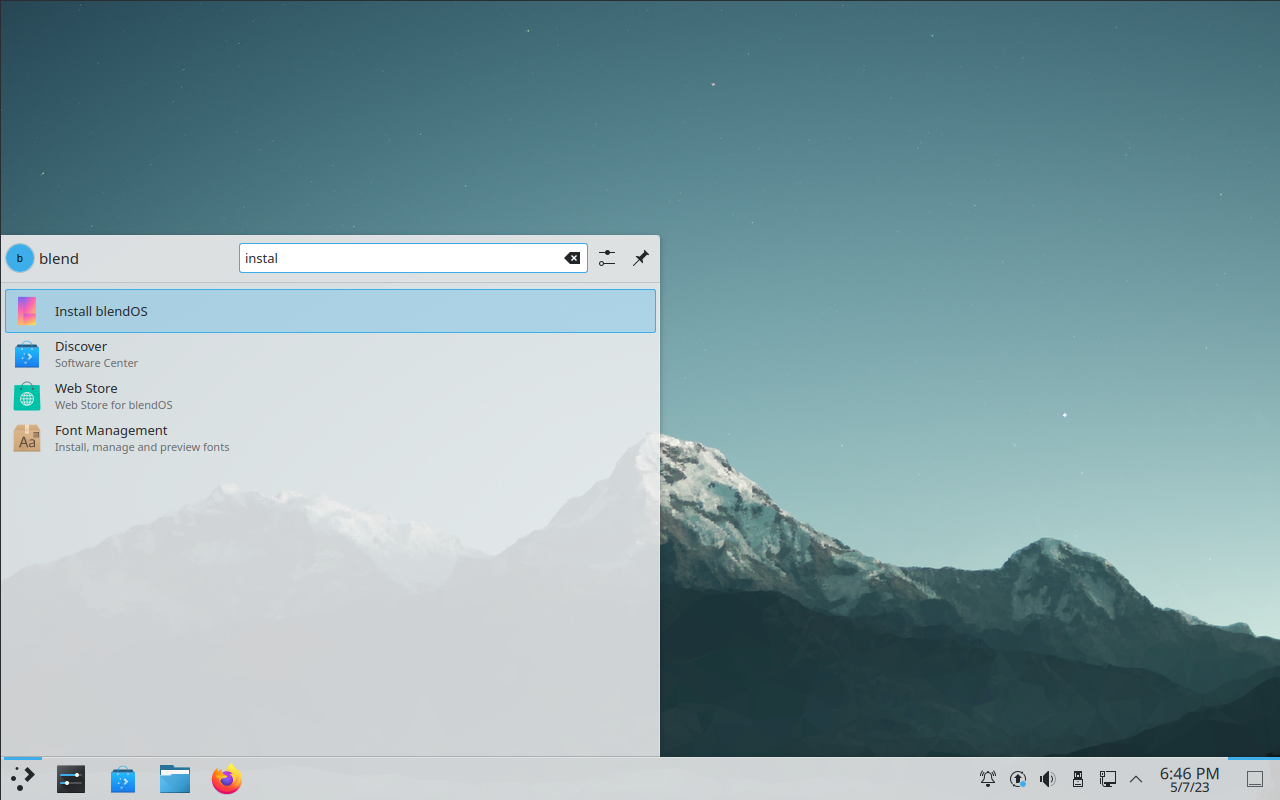
Task: Clear the search text with the backspace button
Action: (572, 258)
